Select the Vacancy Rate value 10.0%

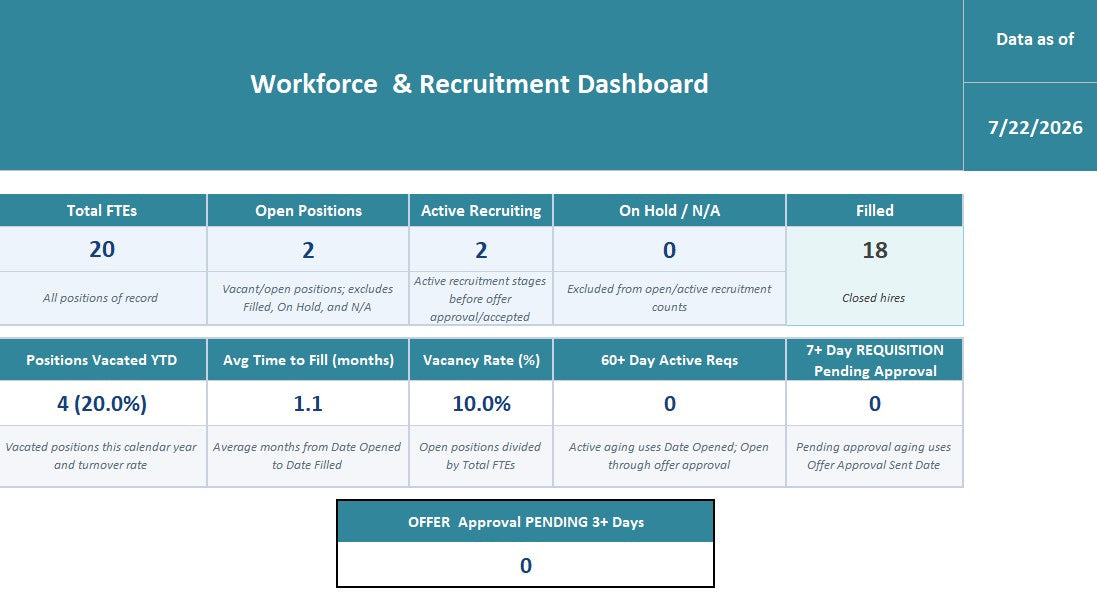(481, 404)
